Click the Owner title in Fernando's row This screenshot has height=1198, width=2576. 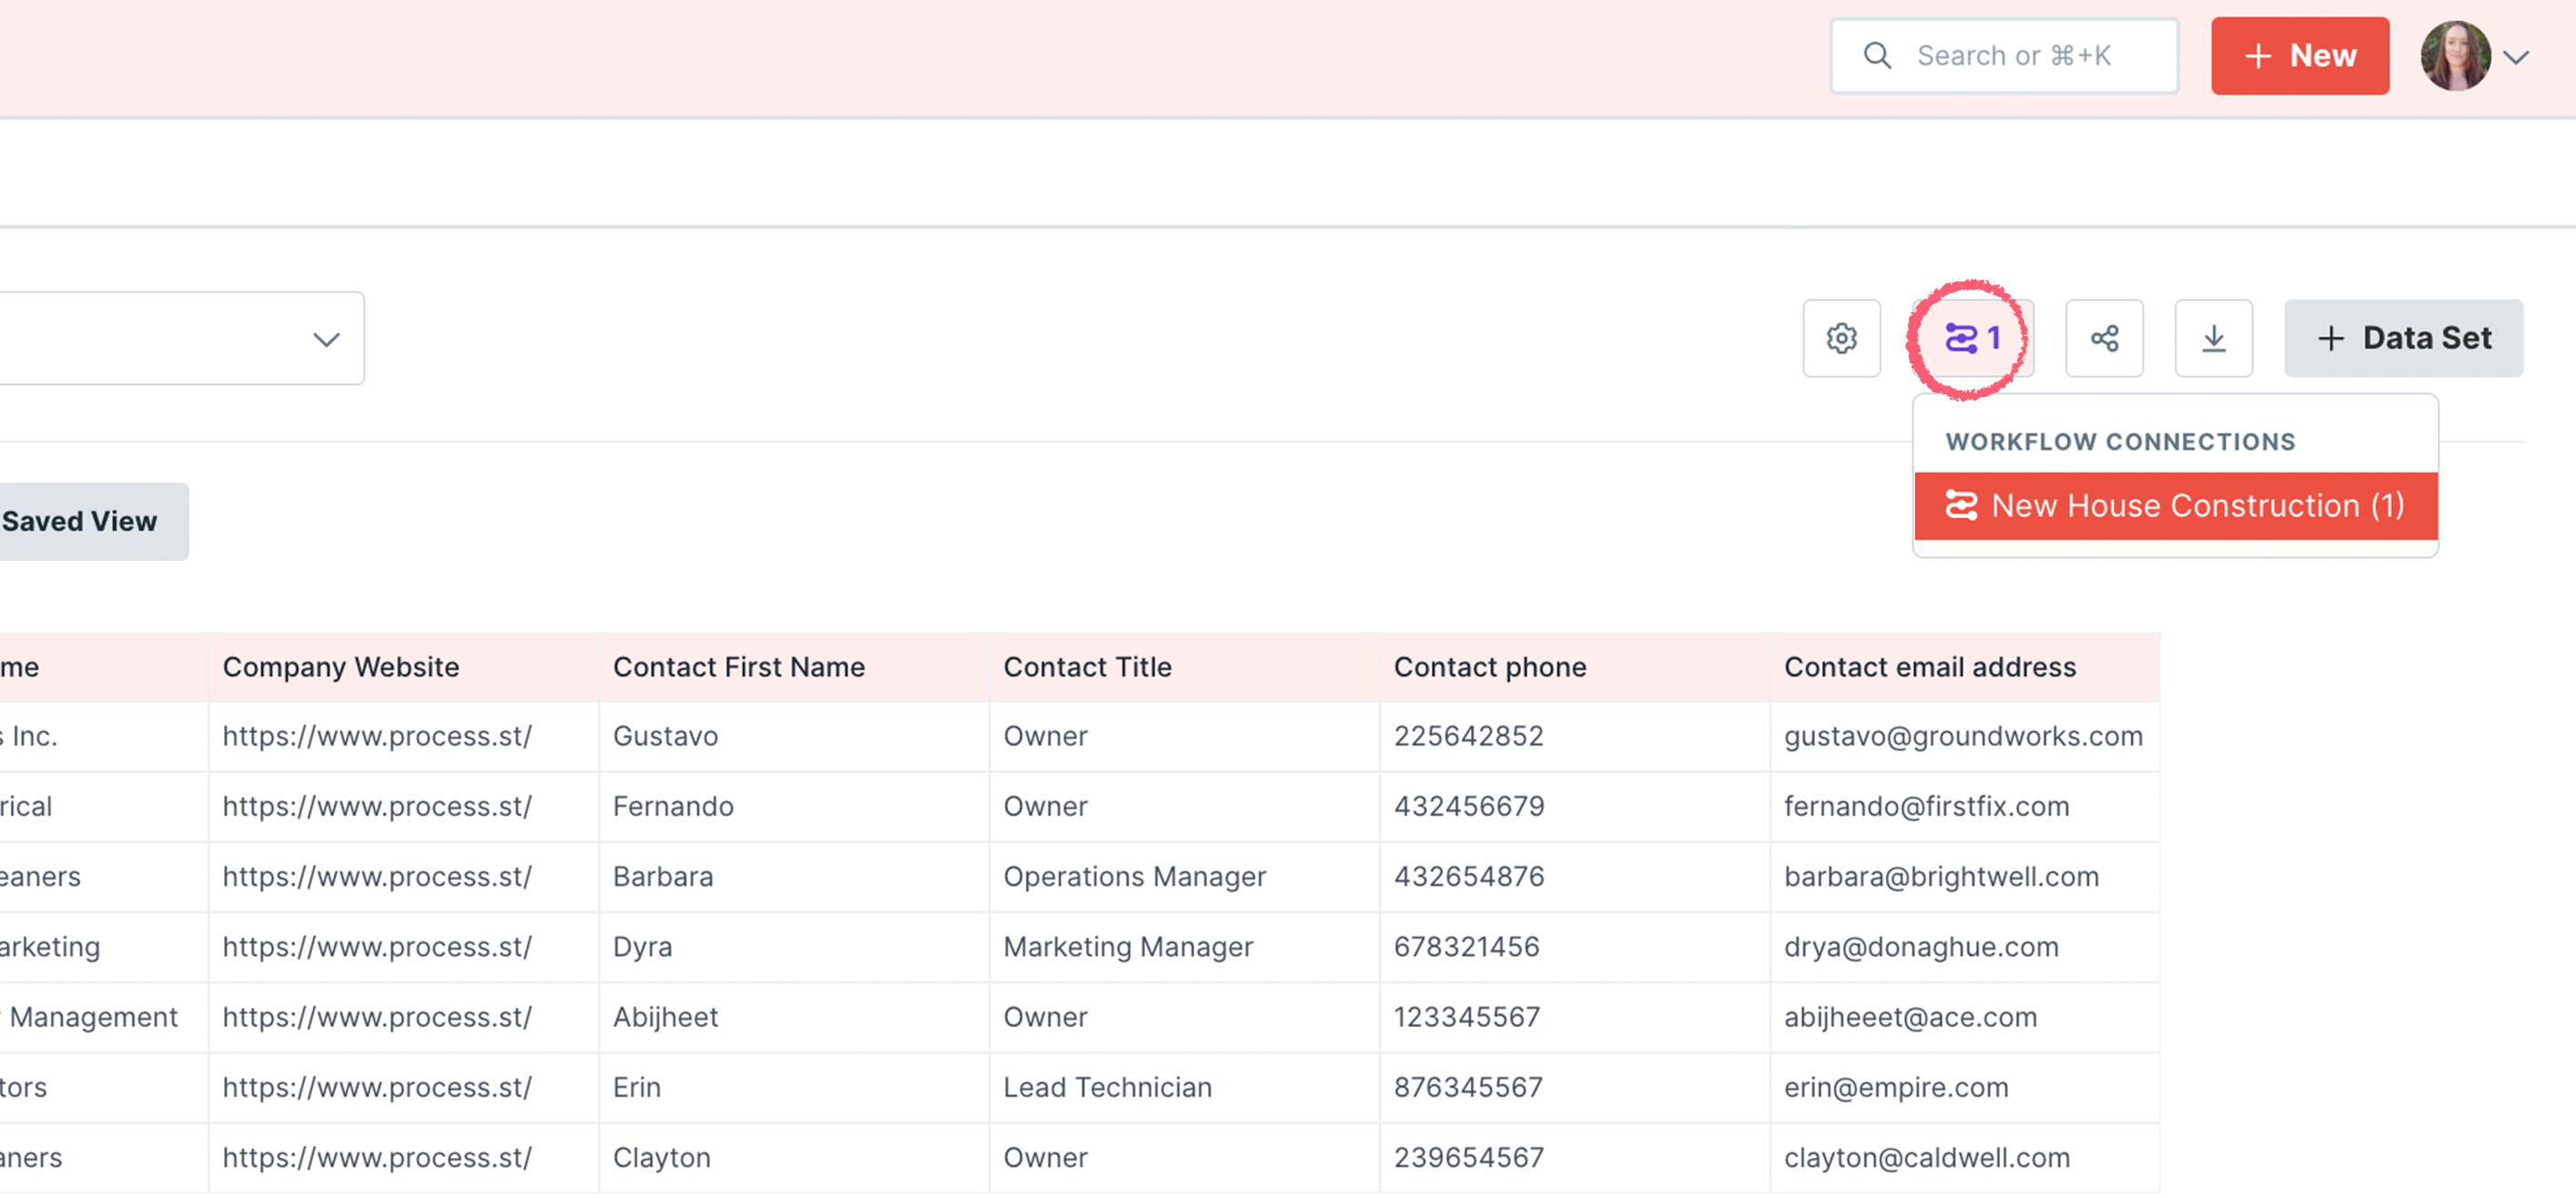pos(1045,806)
